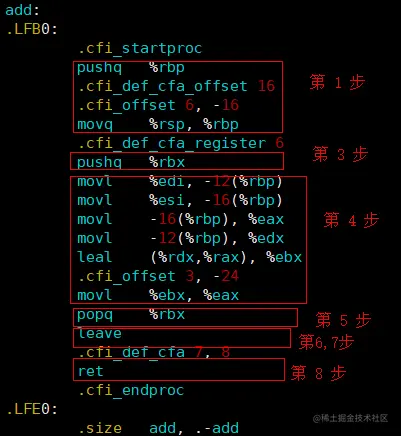Click the .cfi_startproc directive

(140, 49)
